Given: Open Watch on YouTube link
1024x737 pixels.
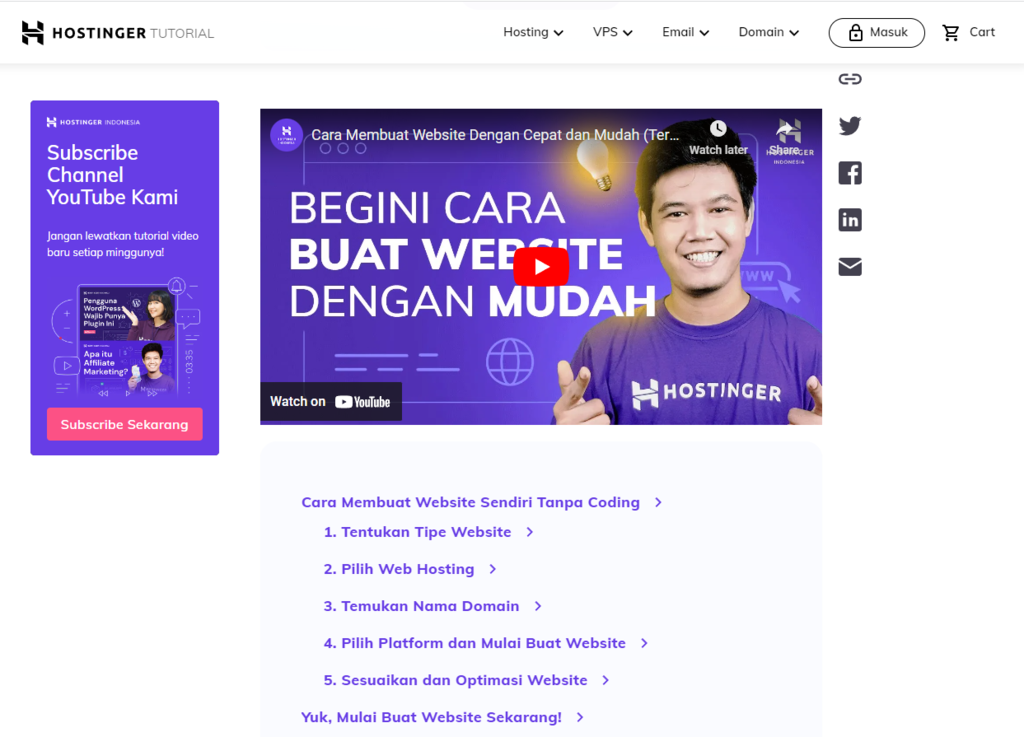Looking at the screenshot, I should click(x=330, y=402).
